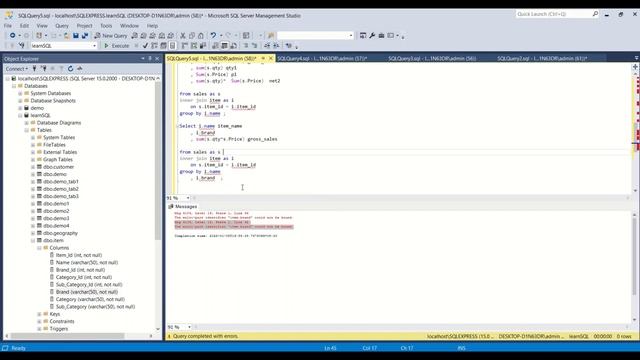The height and width of the screenshot is (360, 640).
Task: Open the Query Options icon
Action: tap(163, 46)
